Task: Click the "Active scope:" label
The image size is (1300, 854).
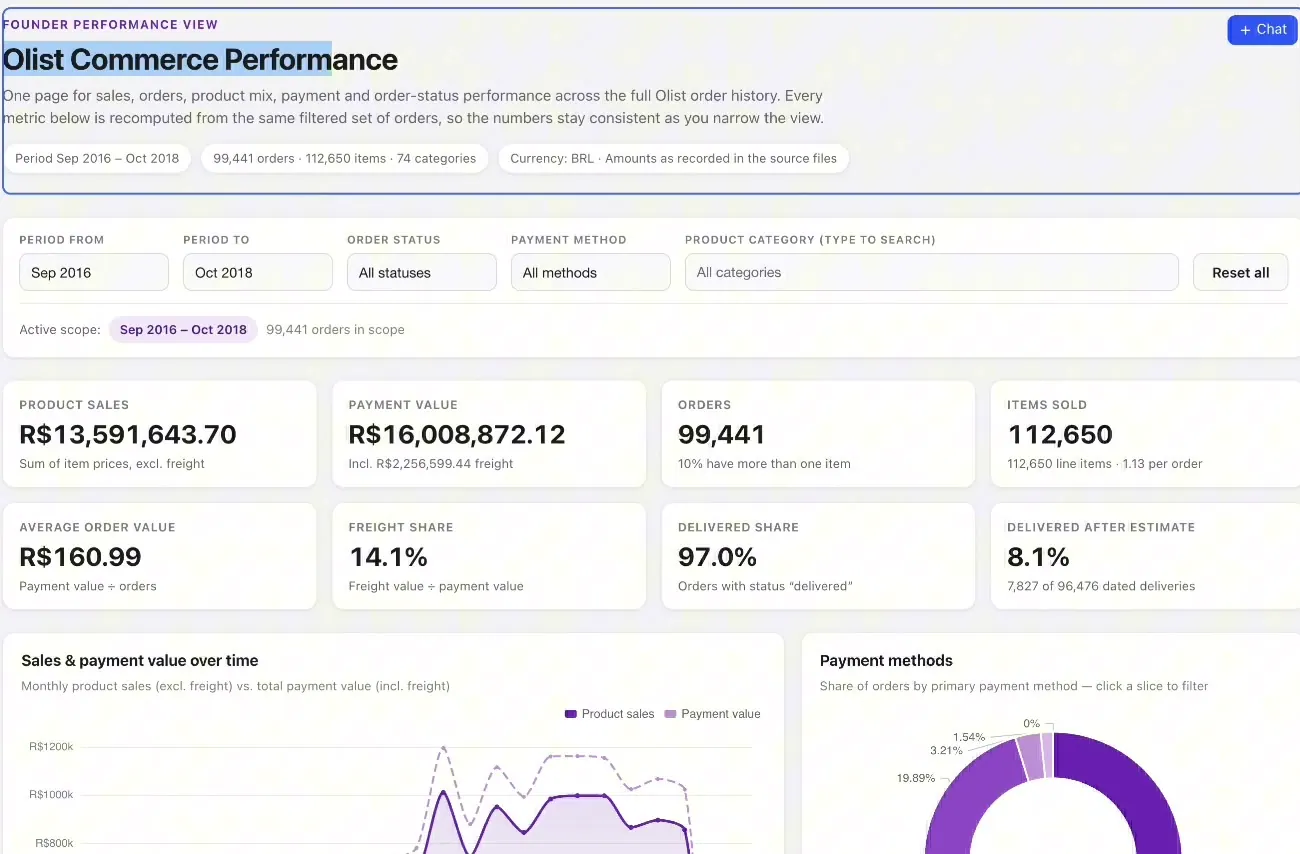Action: 60,330
